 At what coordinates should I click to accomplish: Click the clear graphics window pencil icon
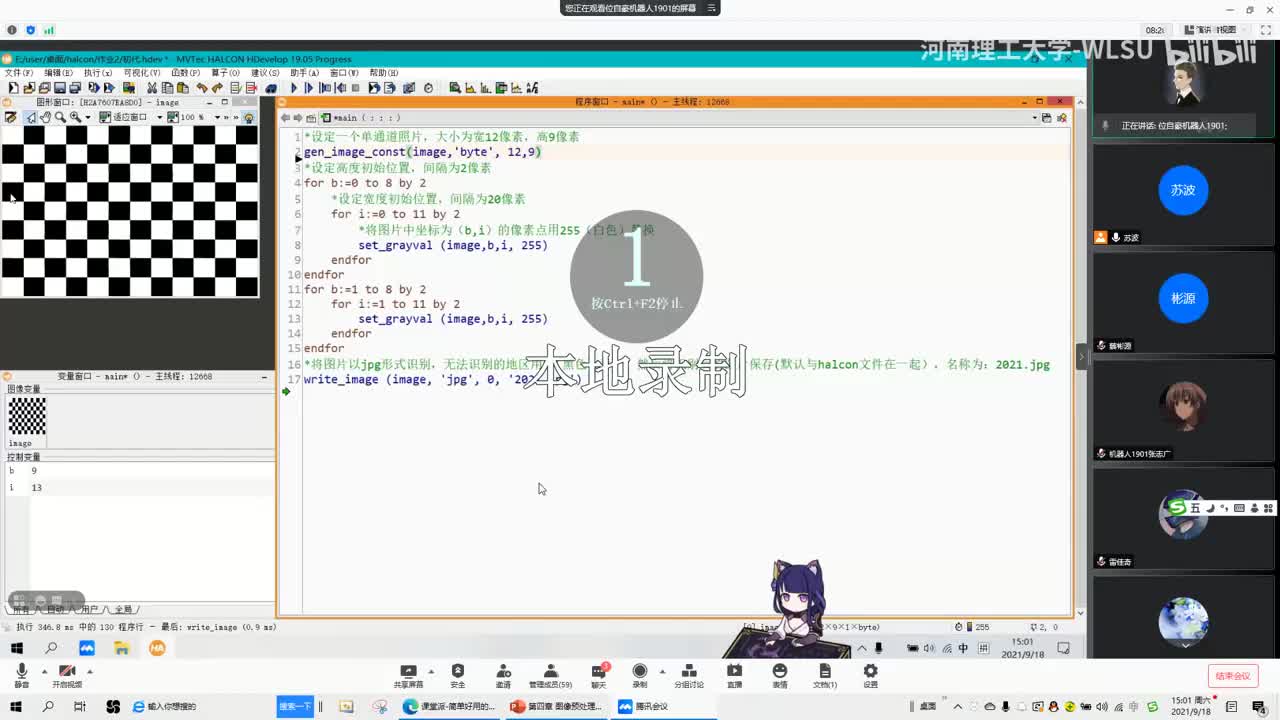(11, 117)
